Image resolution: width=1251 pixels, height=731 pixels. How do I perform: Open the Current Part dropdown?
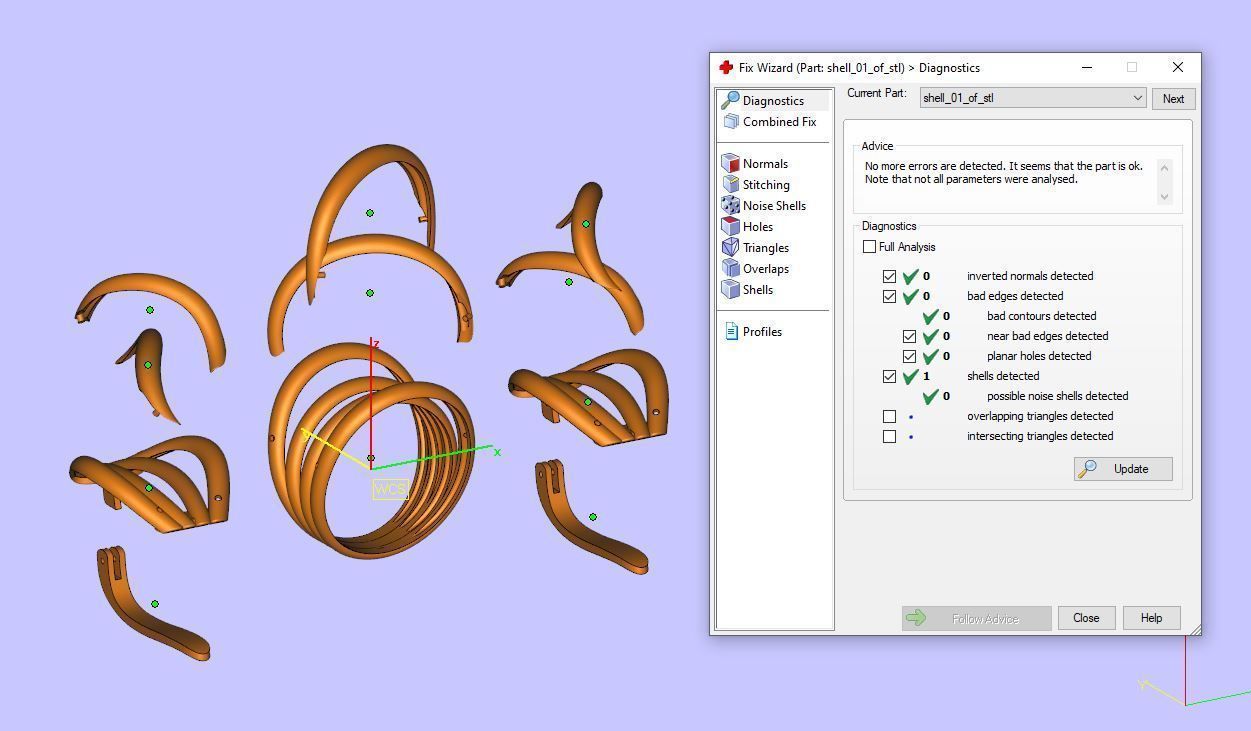tap(1033, 98)
